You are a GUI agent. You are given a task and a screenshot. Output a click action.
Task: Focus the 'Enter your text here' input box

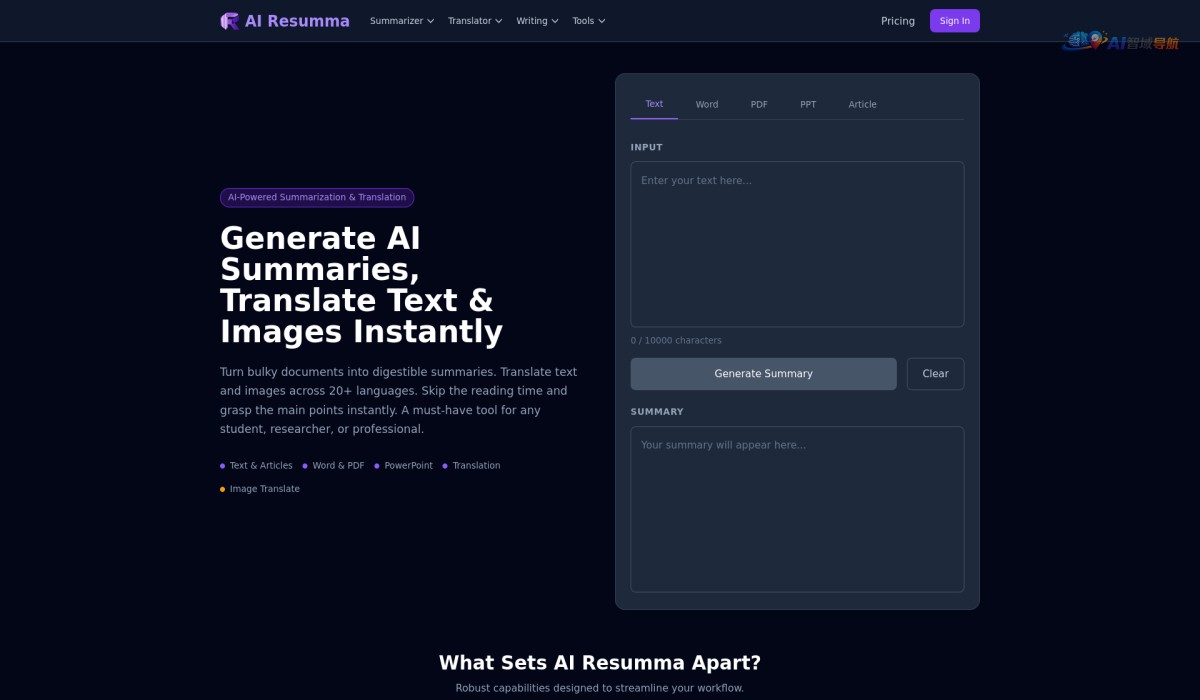pyautogui.click(x=797, y=244)
